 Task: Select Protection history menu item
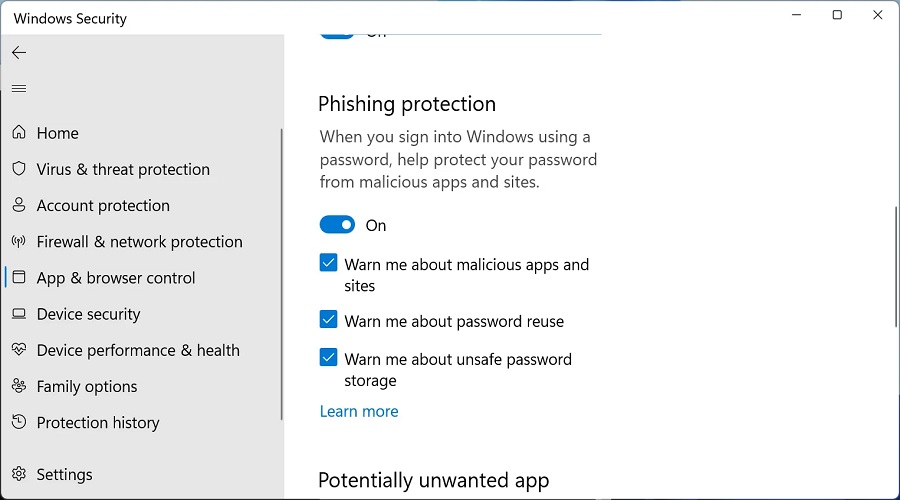pos(98,422)
